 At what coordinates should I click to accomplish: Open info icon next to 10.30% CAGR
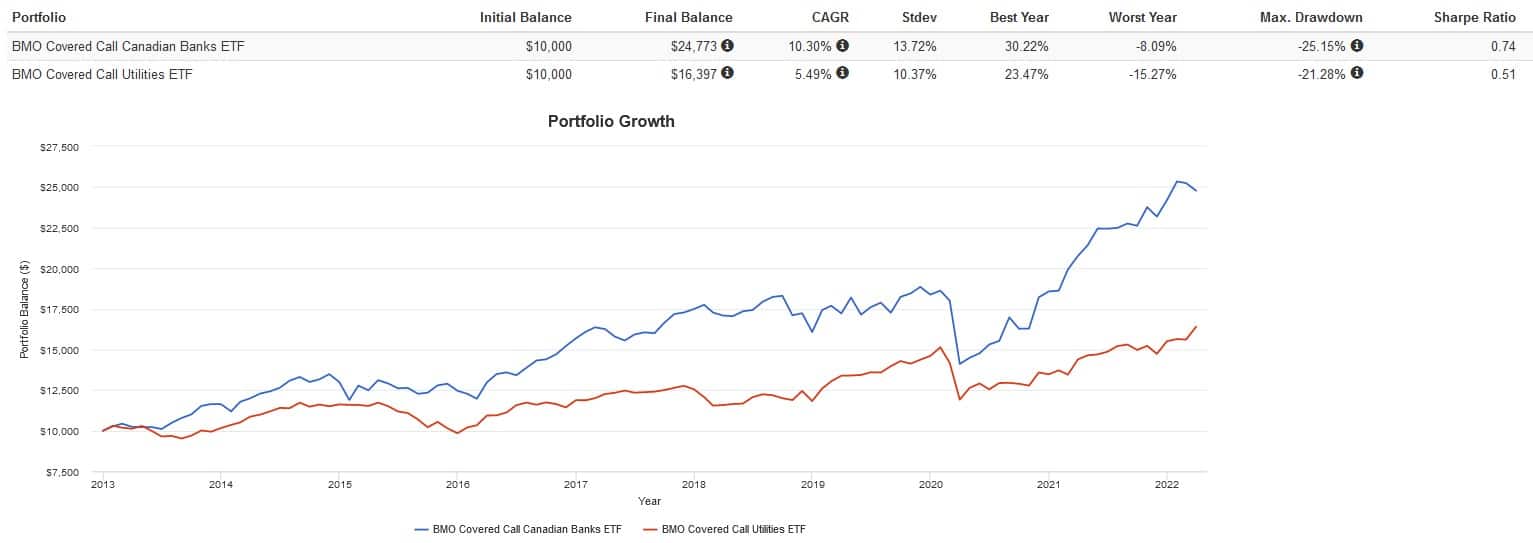tap(842, 46)
